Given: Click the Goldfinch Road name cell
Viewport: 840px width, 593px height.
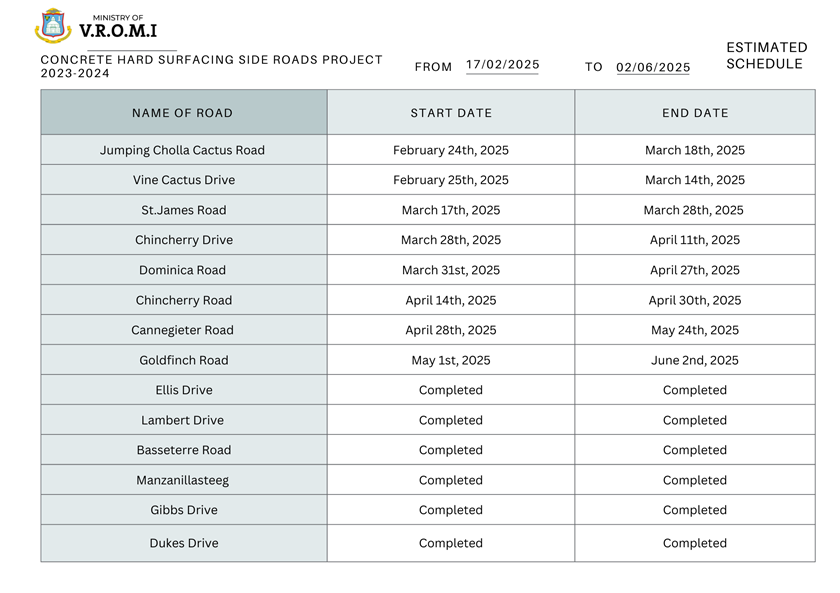Looking at the screenshot, I should (184, 360).
